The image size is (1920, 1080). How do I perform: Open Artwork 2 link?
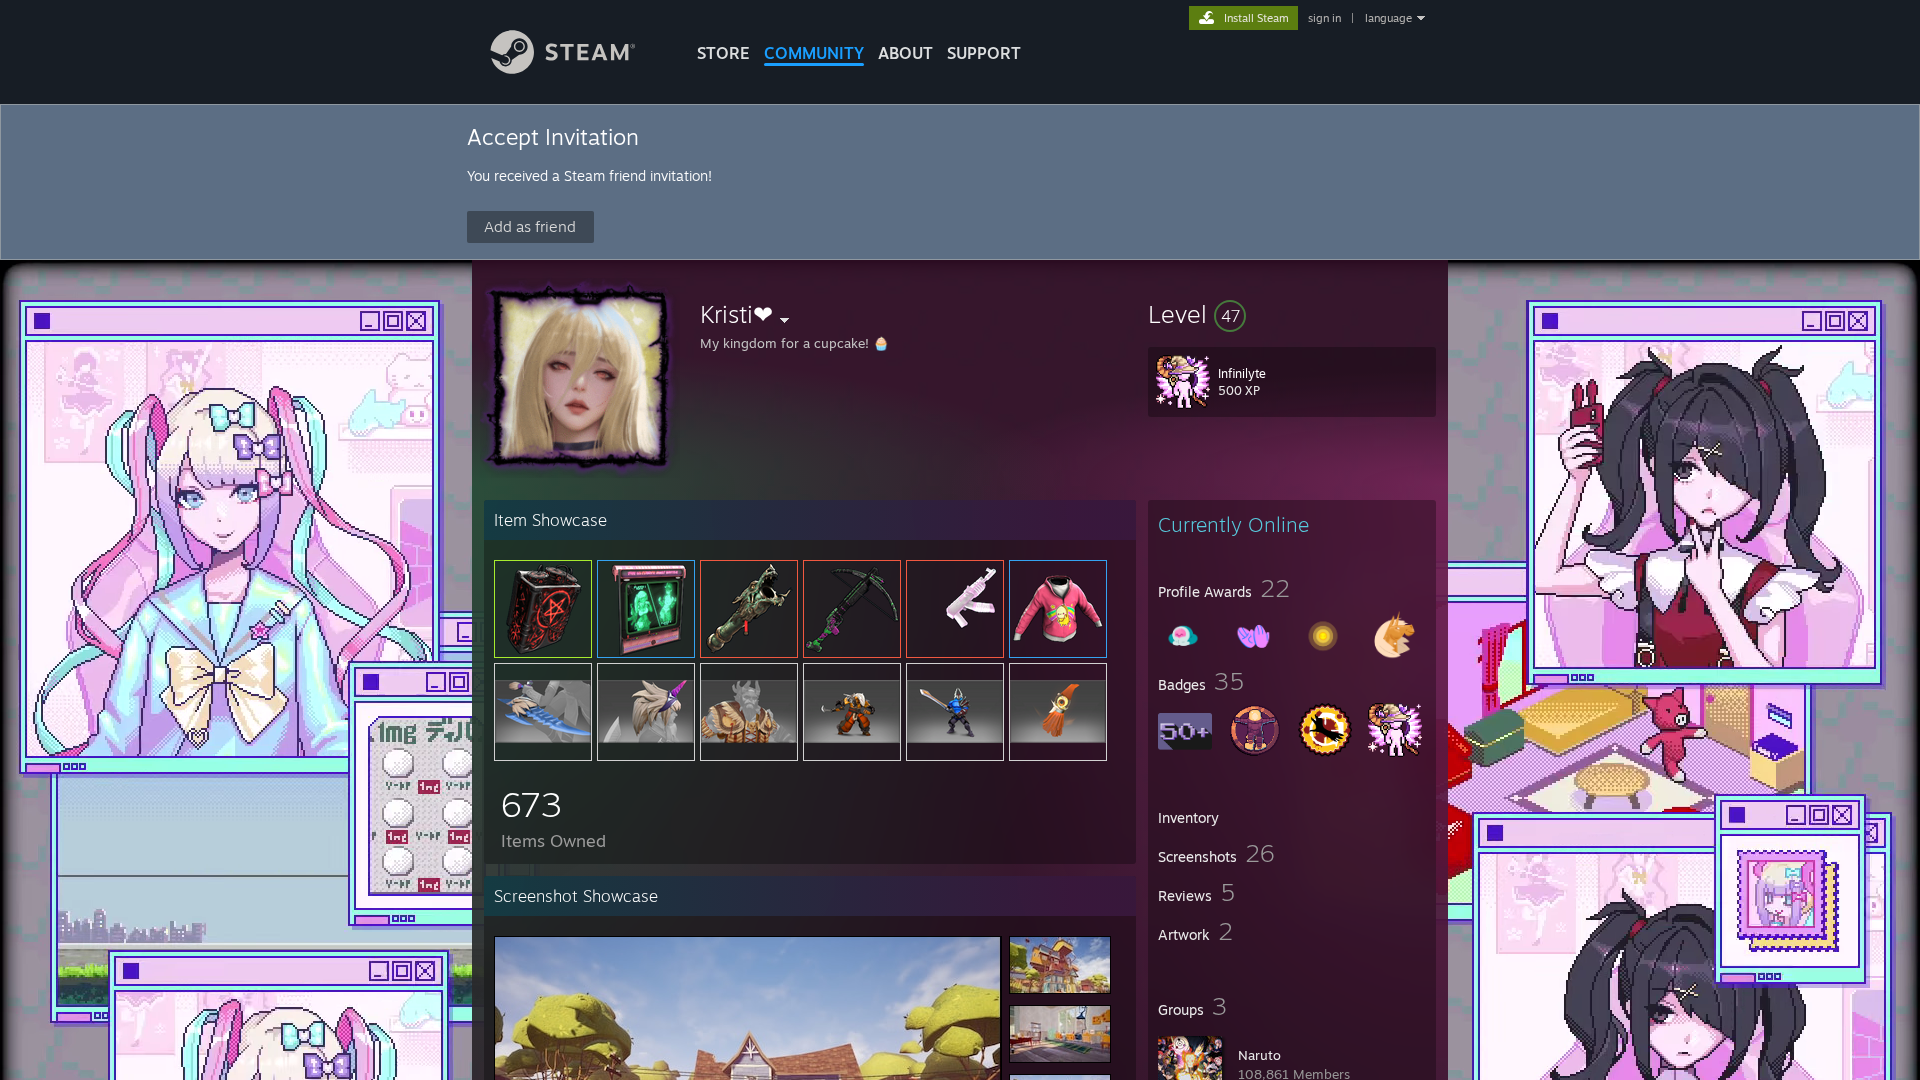(1195, 933)
